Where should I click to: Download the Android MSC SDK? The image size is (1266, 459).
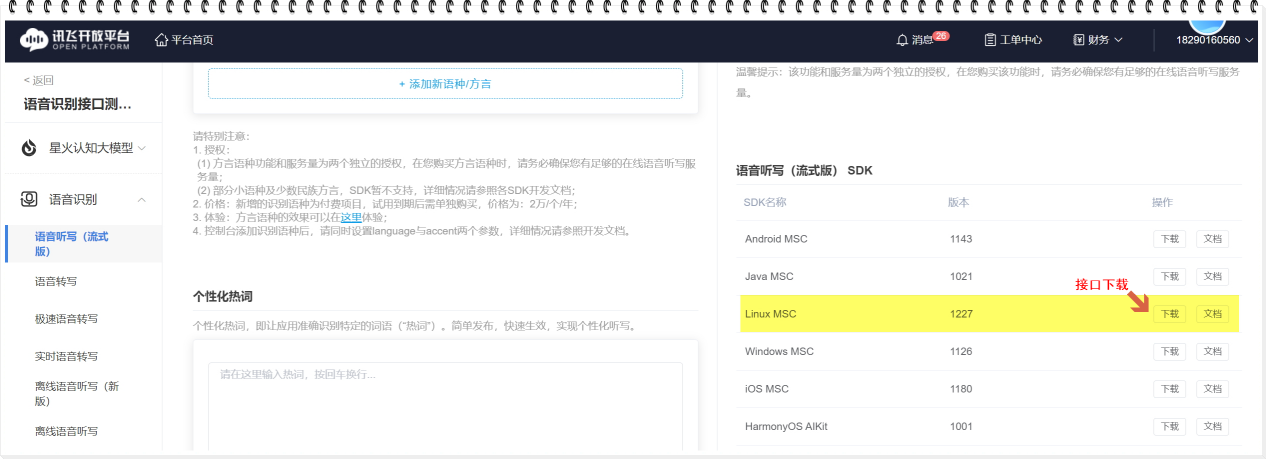[1169, 239]
